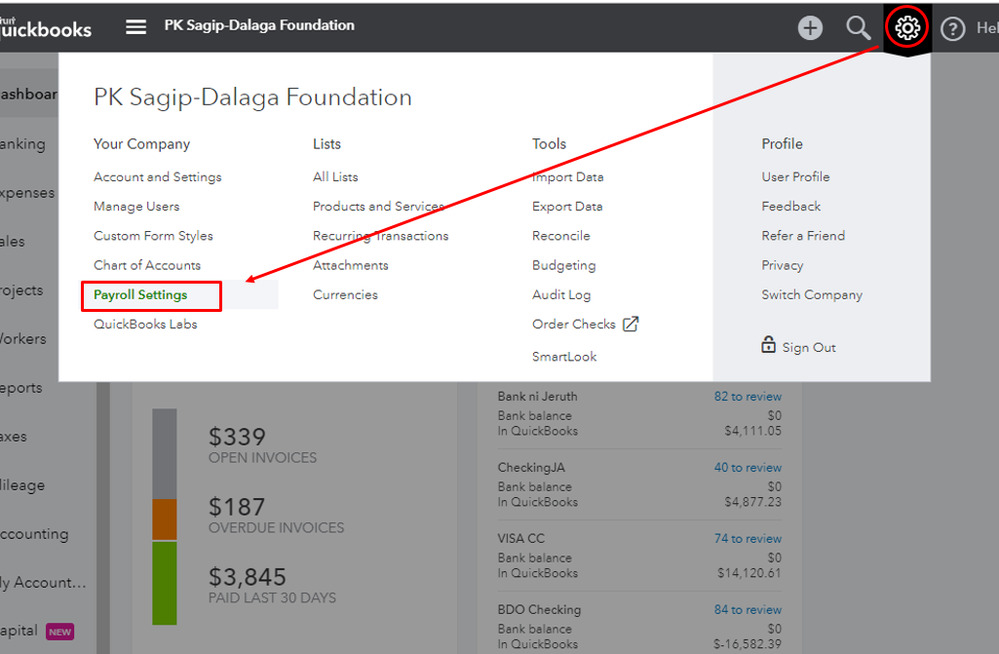
Task: Open Import Data tool
Action: click(567, 177)
